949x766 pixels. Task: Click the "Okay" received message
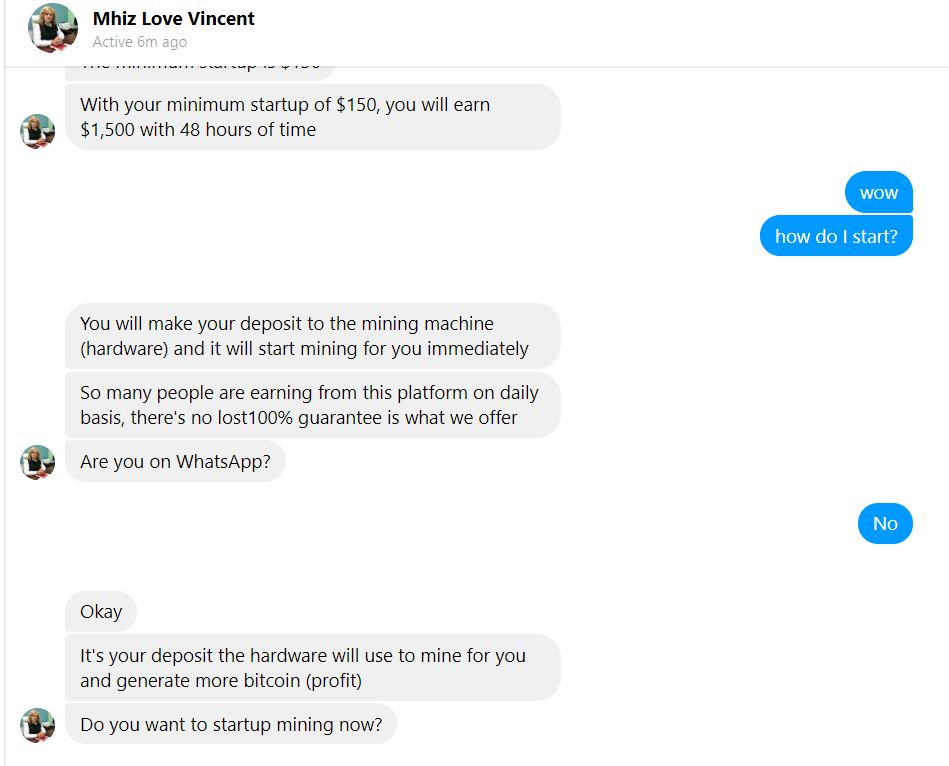[x=101, y=612]
